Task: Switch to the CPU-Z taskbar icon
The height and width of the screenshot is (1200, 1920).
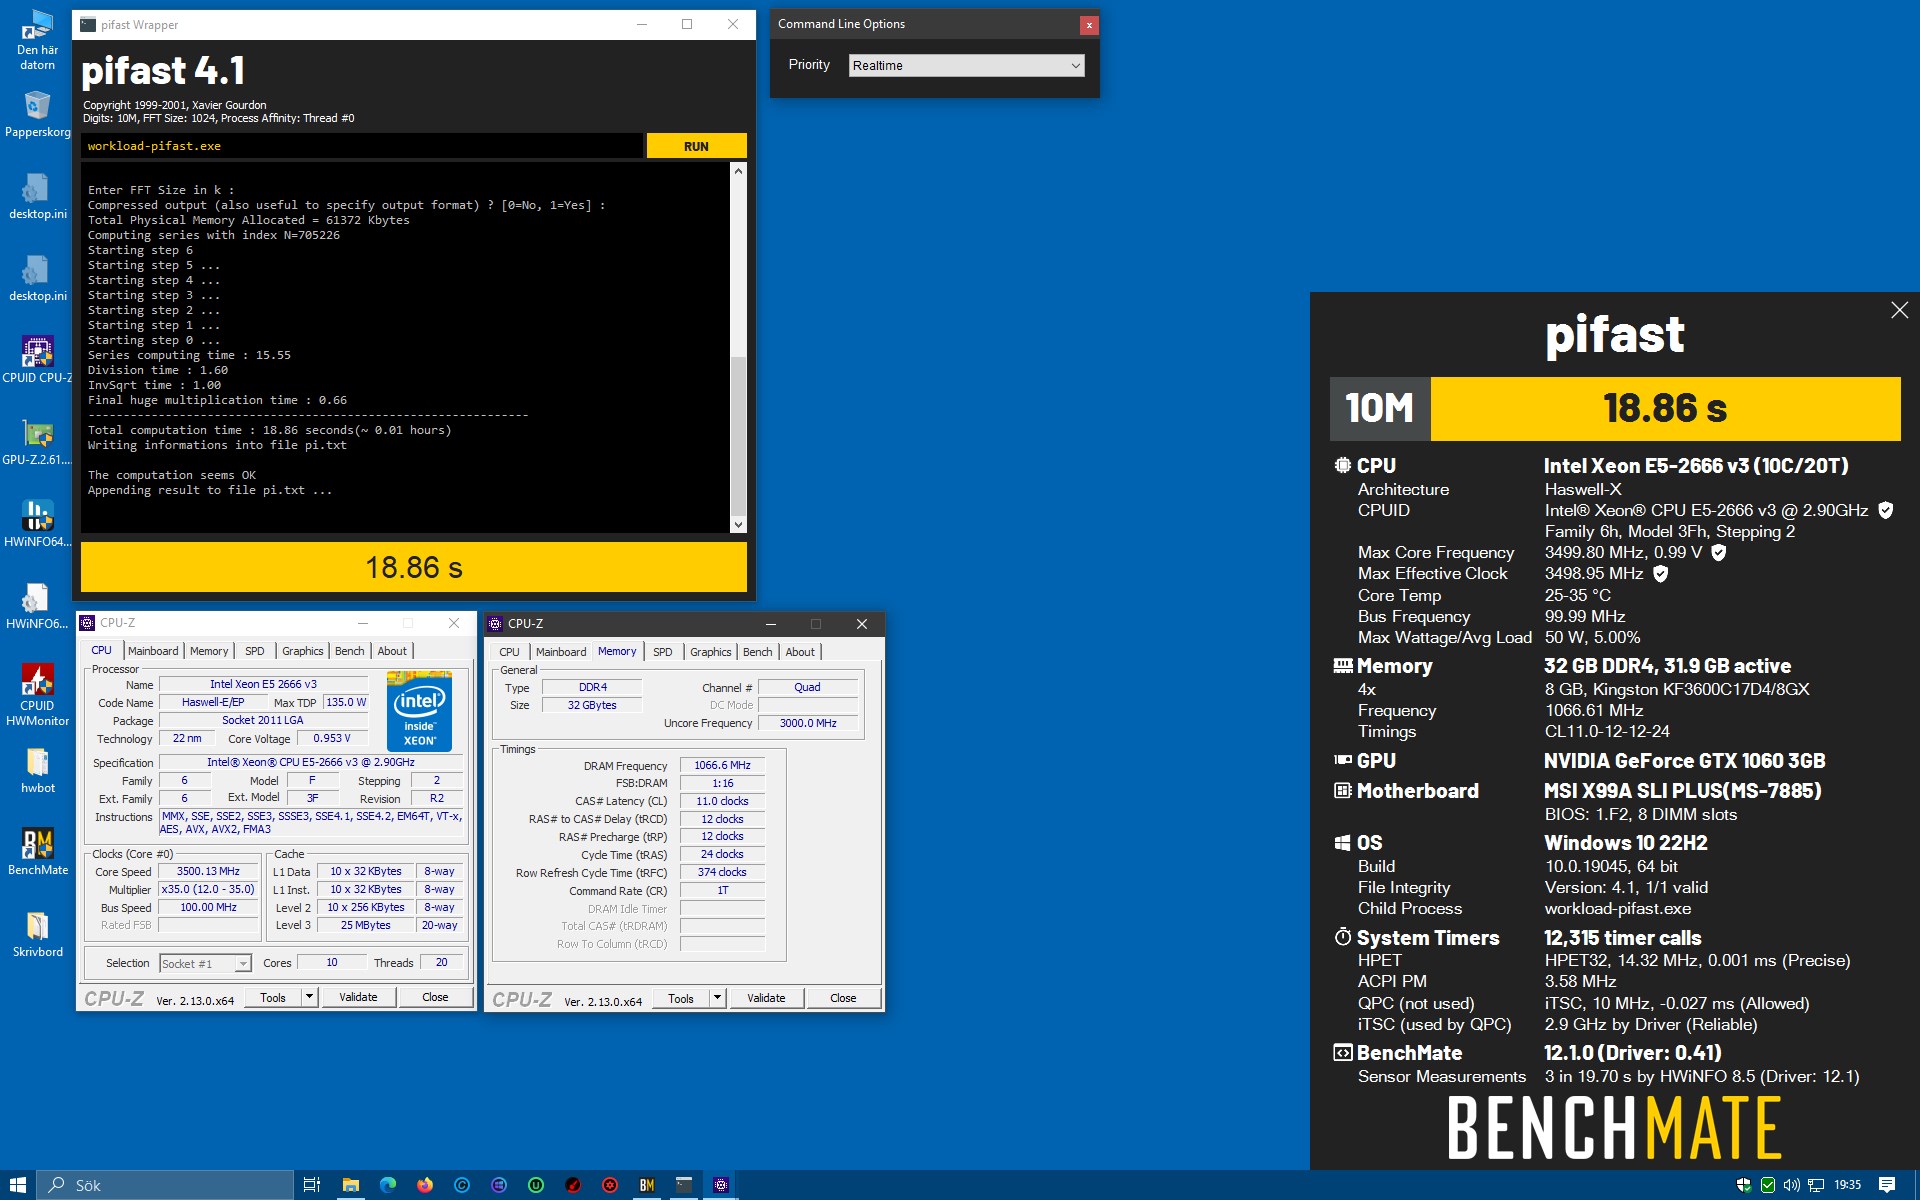Action: (x=721, y=1185)
